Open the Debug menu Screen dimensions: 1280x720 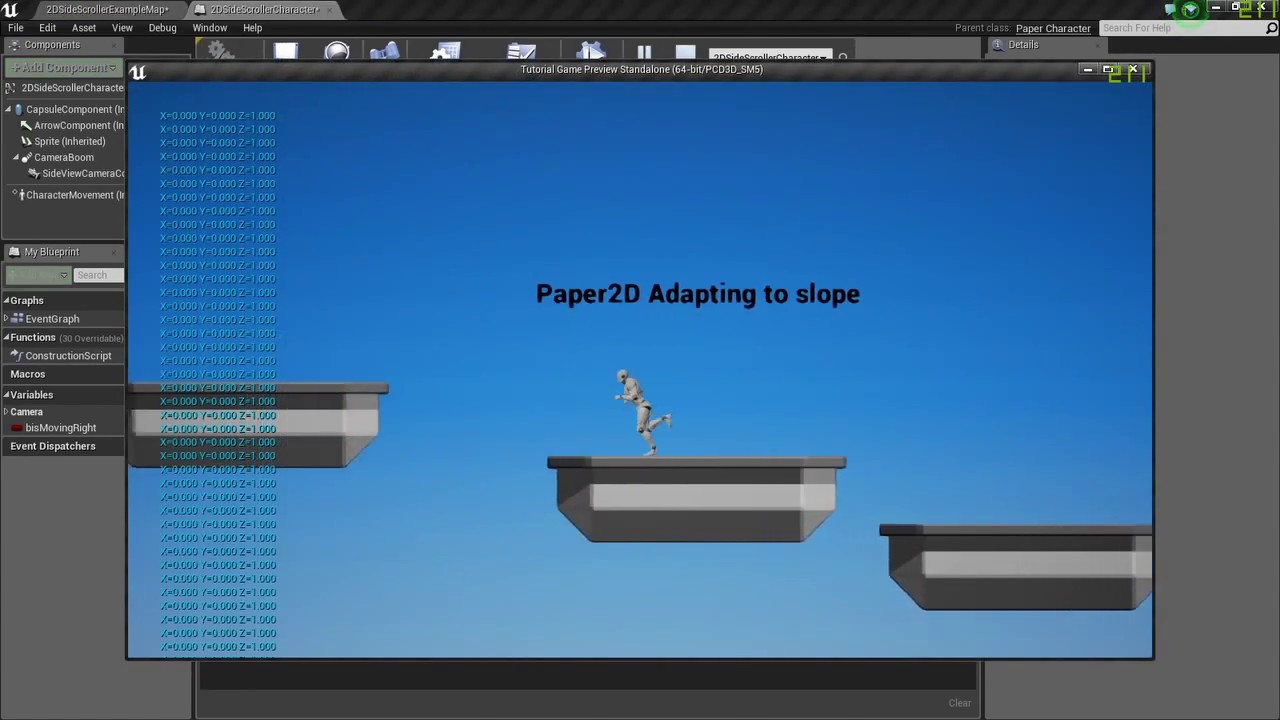[162, 28]
